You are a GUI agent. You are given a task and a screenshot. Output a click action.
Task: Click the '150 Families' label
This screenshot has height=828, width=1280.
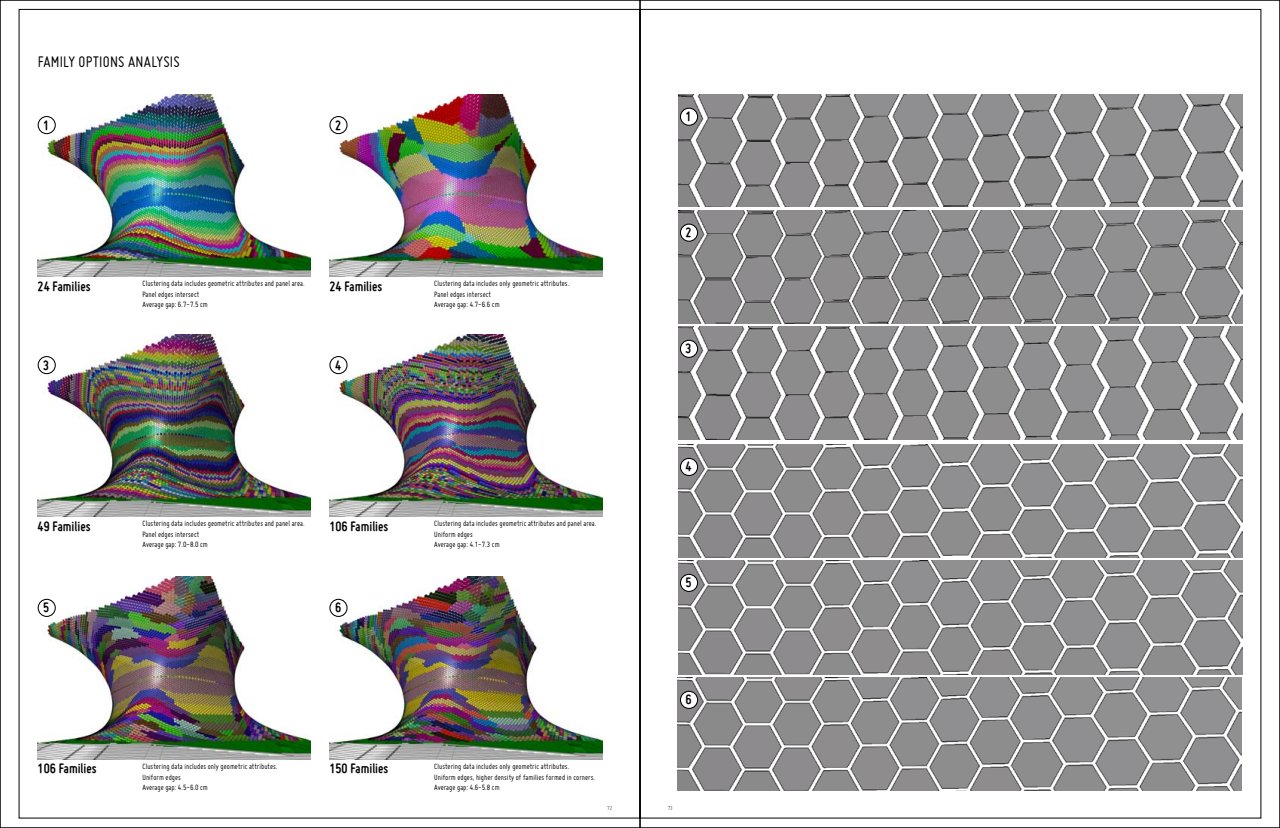[359, 769]
